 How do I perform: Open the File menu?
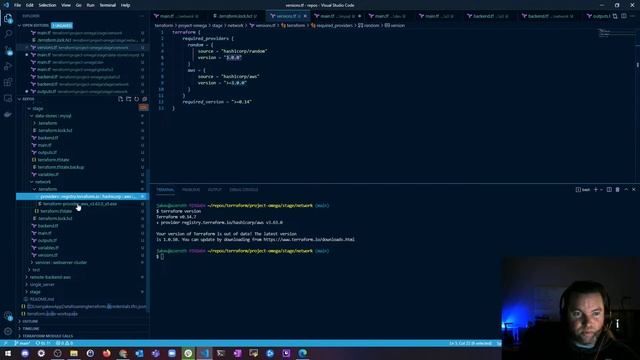[17, 5]
